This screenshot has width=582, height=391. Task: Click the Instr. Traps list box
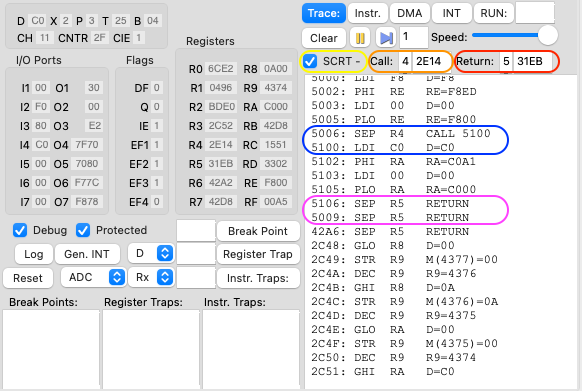pos(251,349)
